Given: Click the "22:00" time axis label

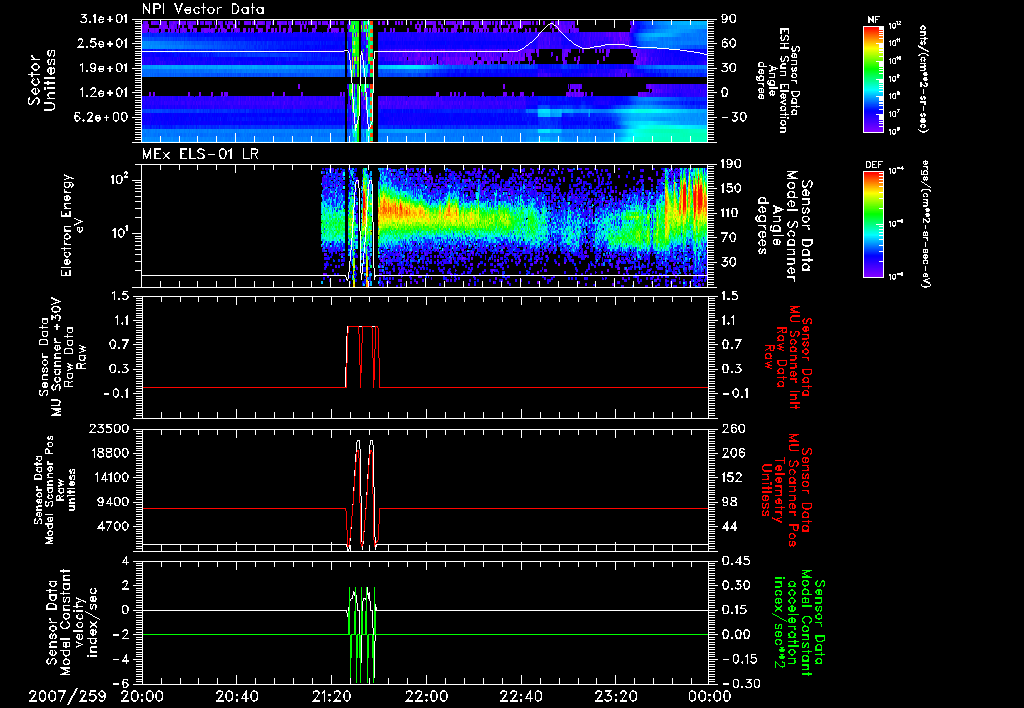Looking at the screenshot, I should (426, 696).
